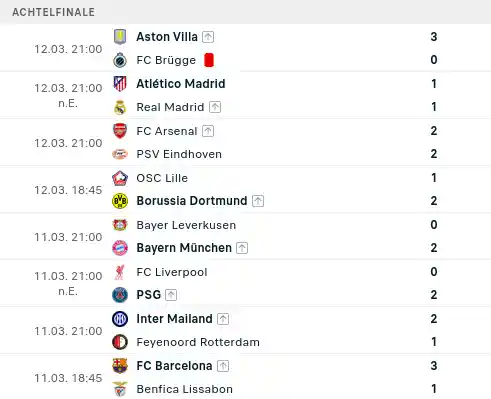Open FC Liverpool match details via 11.03. time
This screenshot has width=491, height=399.
pos(68,276)
